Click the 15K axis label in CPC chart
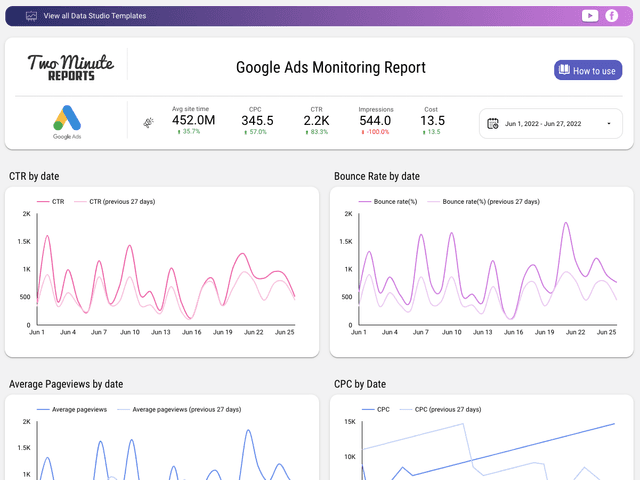The width and height of the screenshot is (640, 480). [x=350, y=422]
